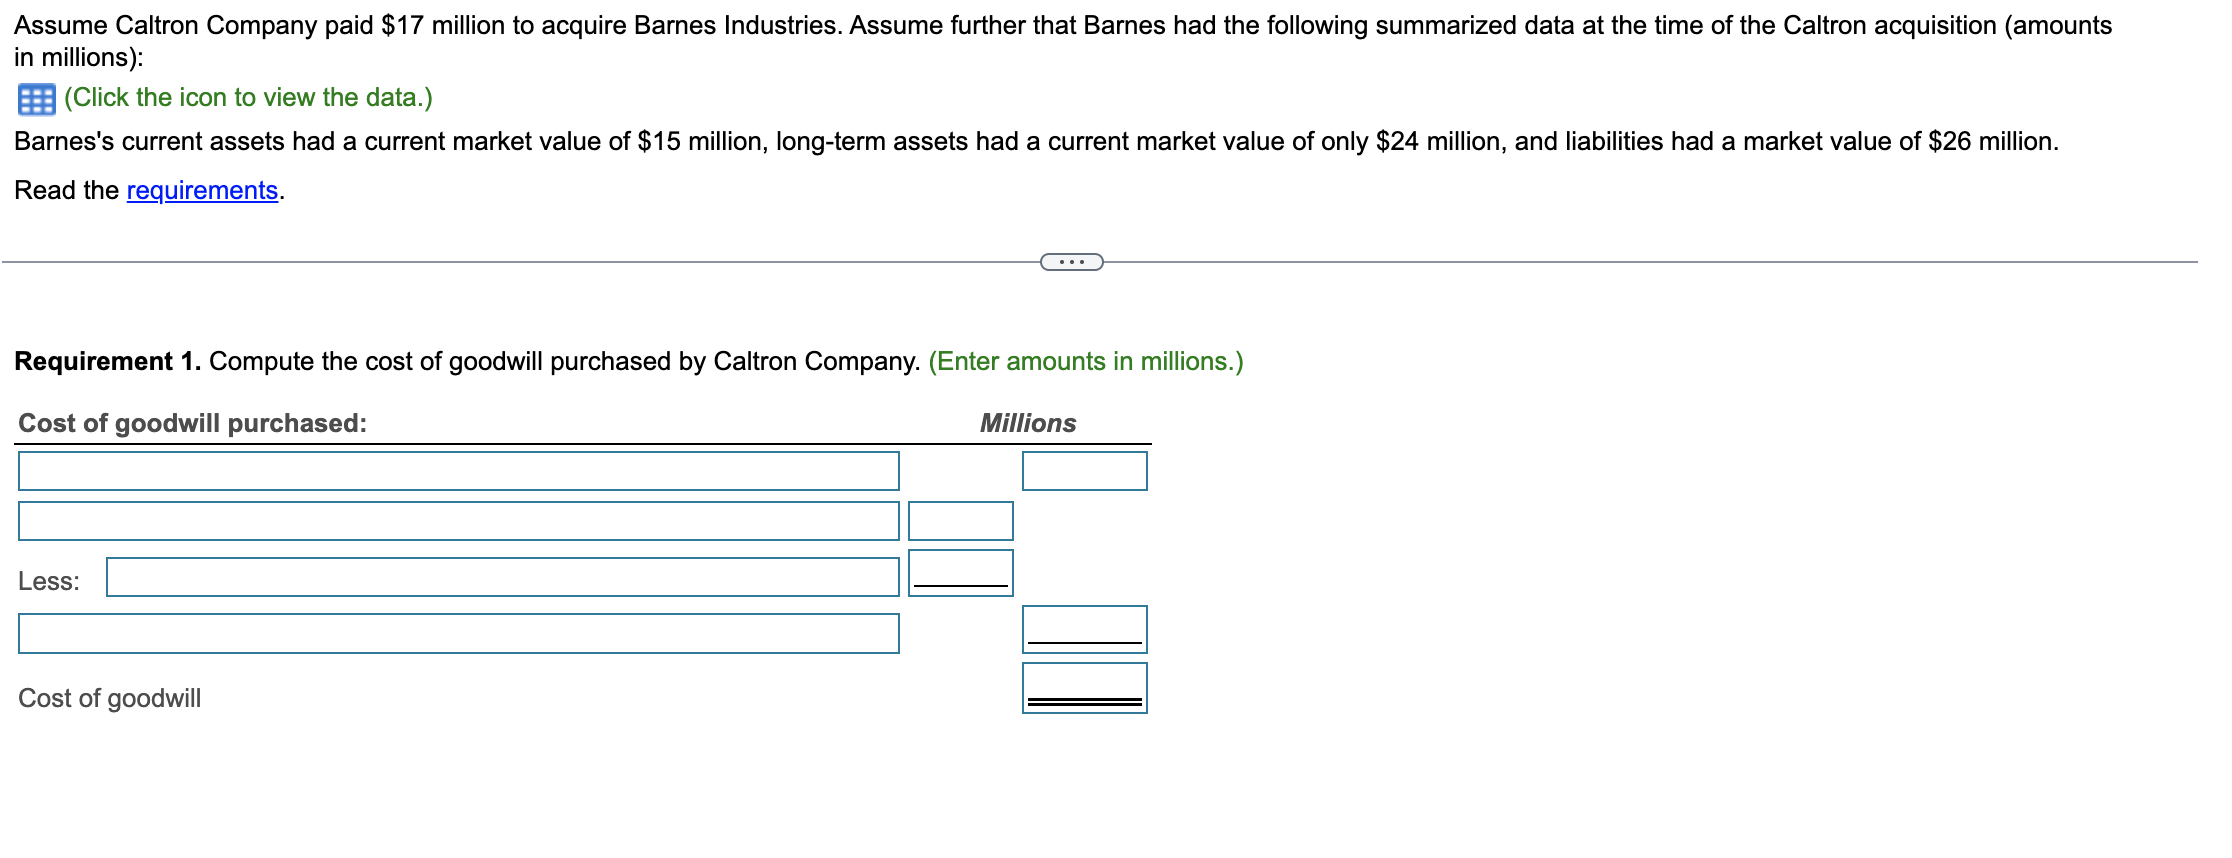Open the requirements link
The width and height of the screenshot is (2232, 858).
(x=202, y=190)
